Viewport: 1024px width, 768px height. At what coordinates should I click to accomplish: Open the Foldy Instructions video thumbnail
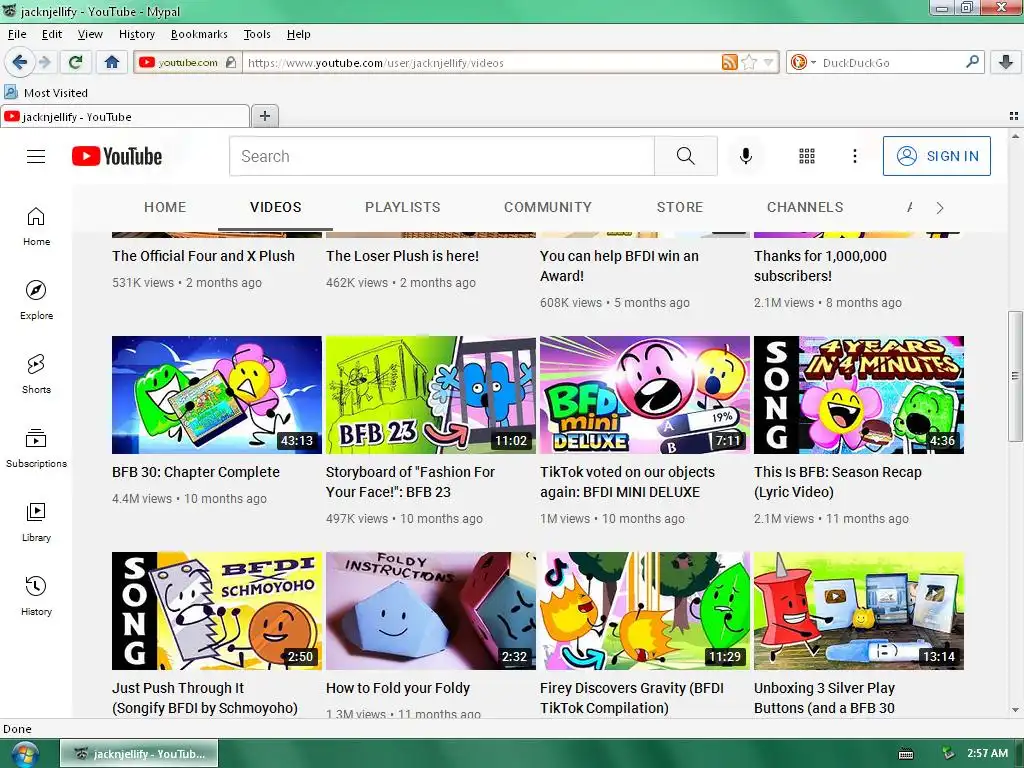[x=430, y=611]
